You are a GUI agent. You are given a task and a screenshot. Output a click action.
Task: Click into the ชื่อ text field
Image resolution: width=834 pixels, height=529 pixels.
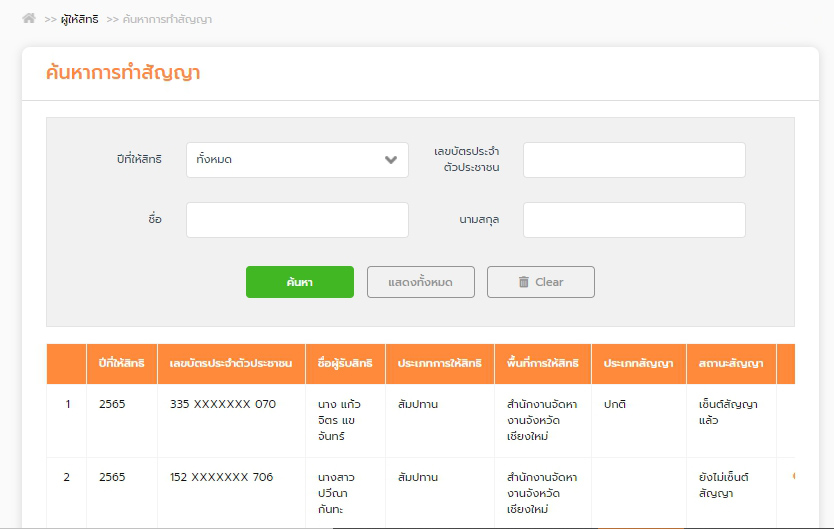click(x=297, y=220)
